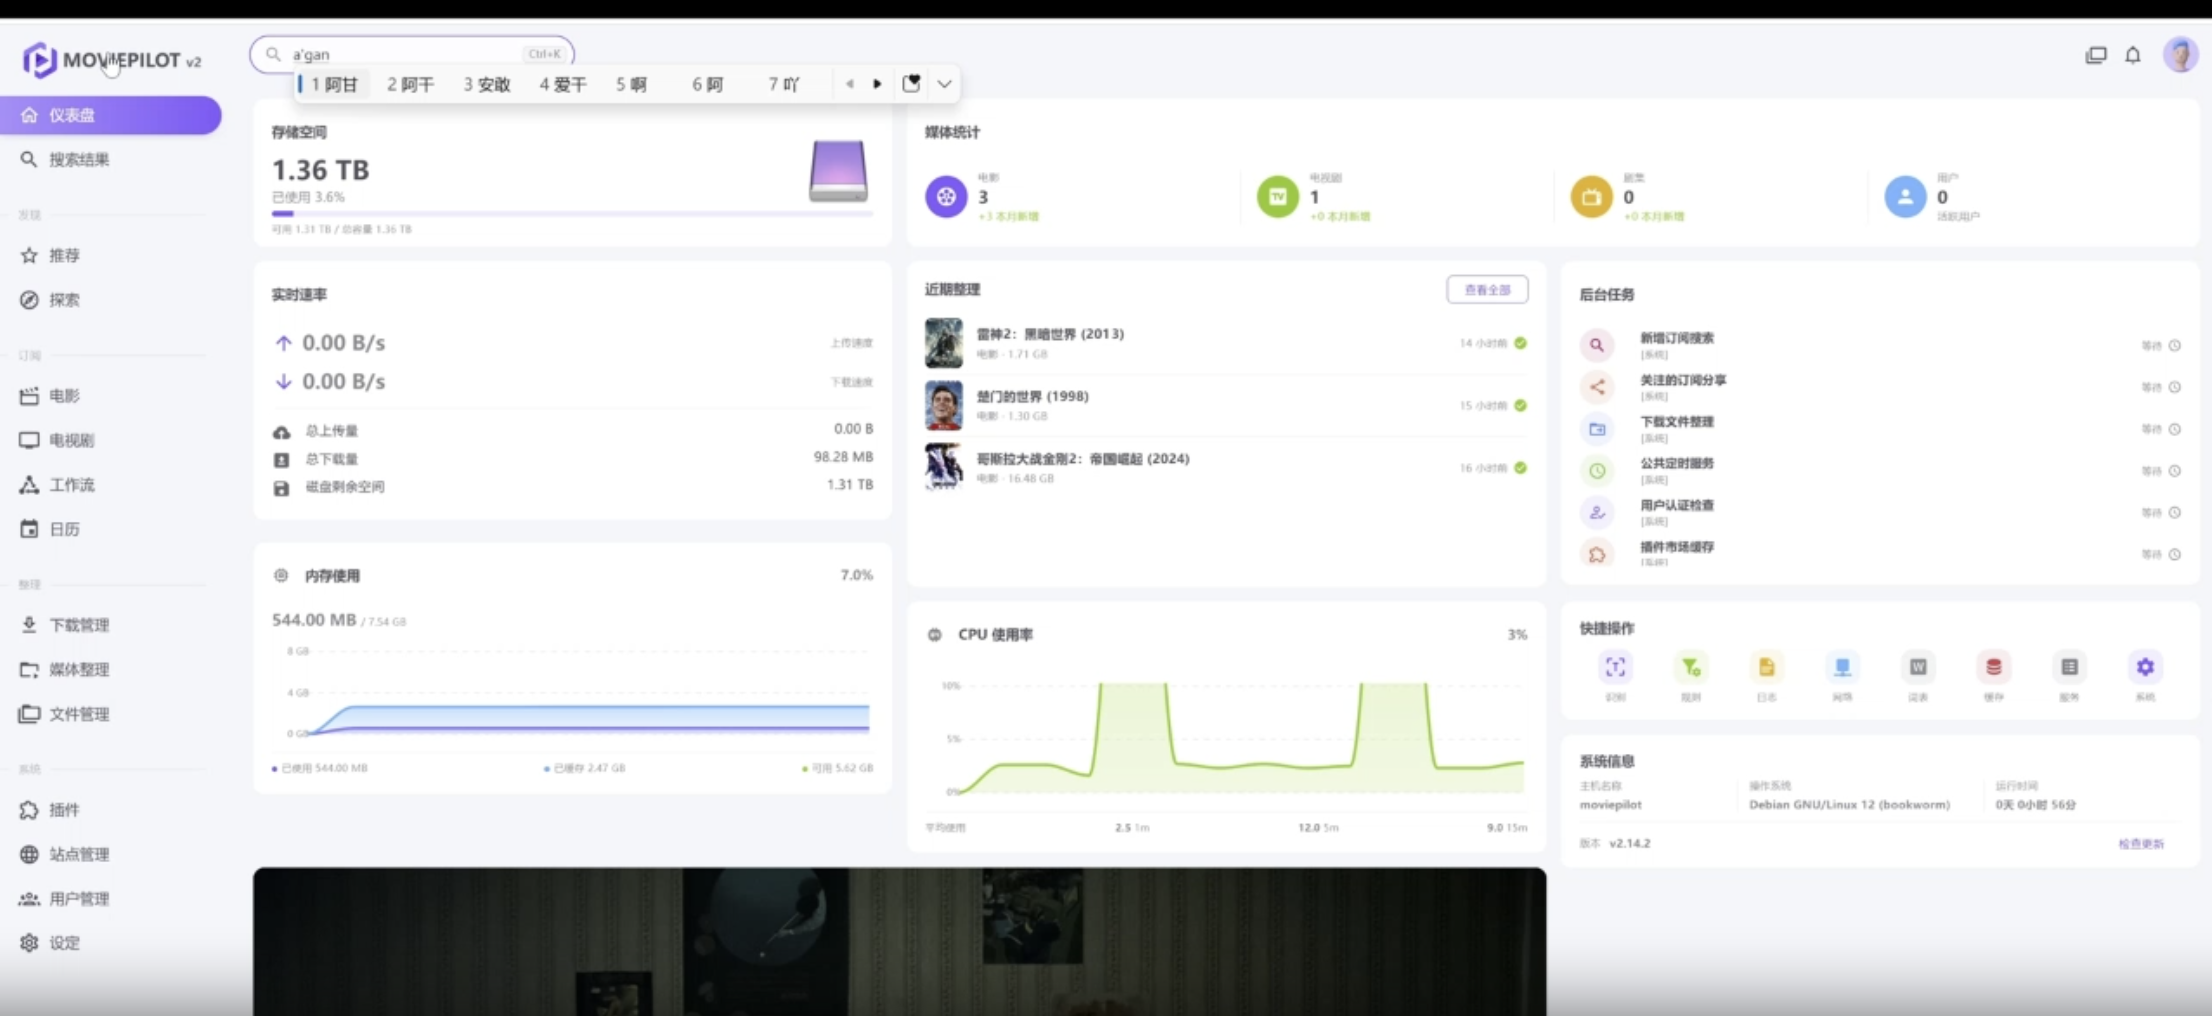
Task: Open 设定 settings in the sidebar
Action: click(x=110, y=943)
